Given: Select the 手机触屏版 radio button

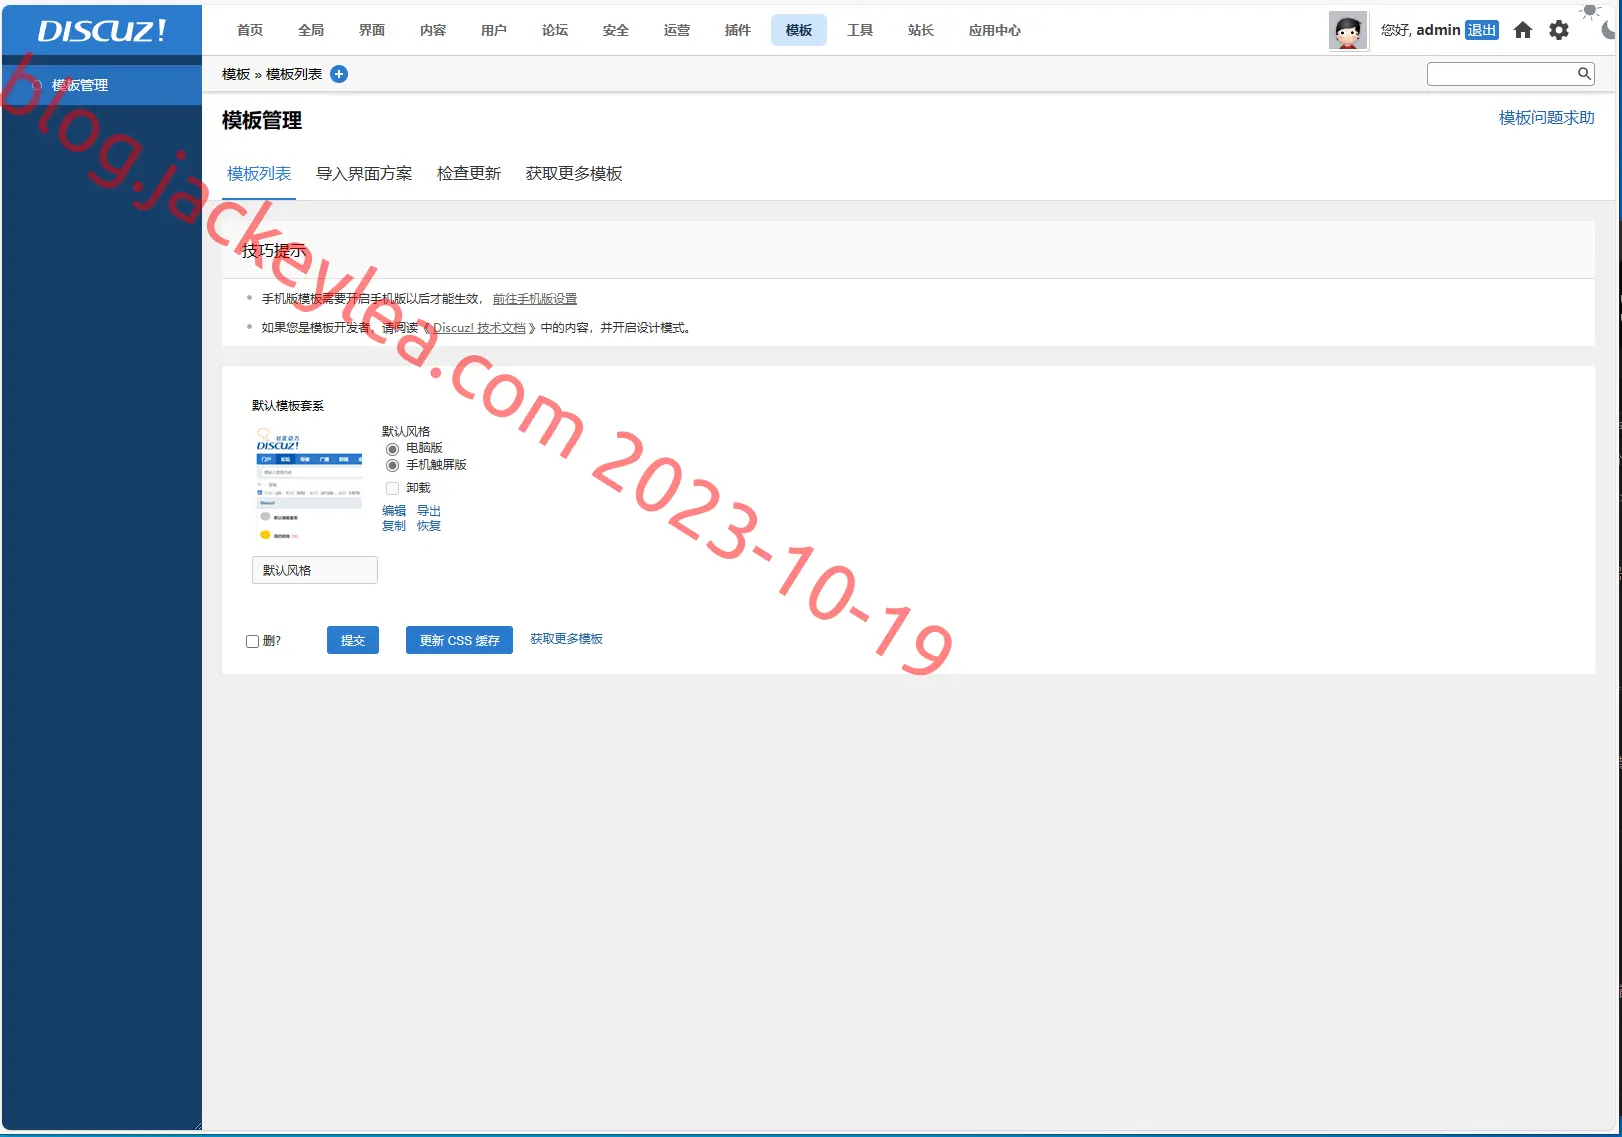Looking at the screenshot, I should 392,465.
